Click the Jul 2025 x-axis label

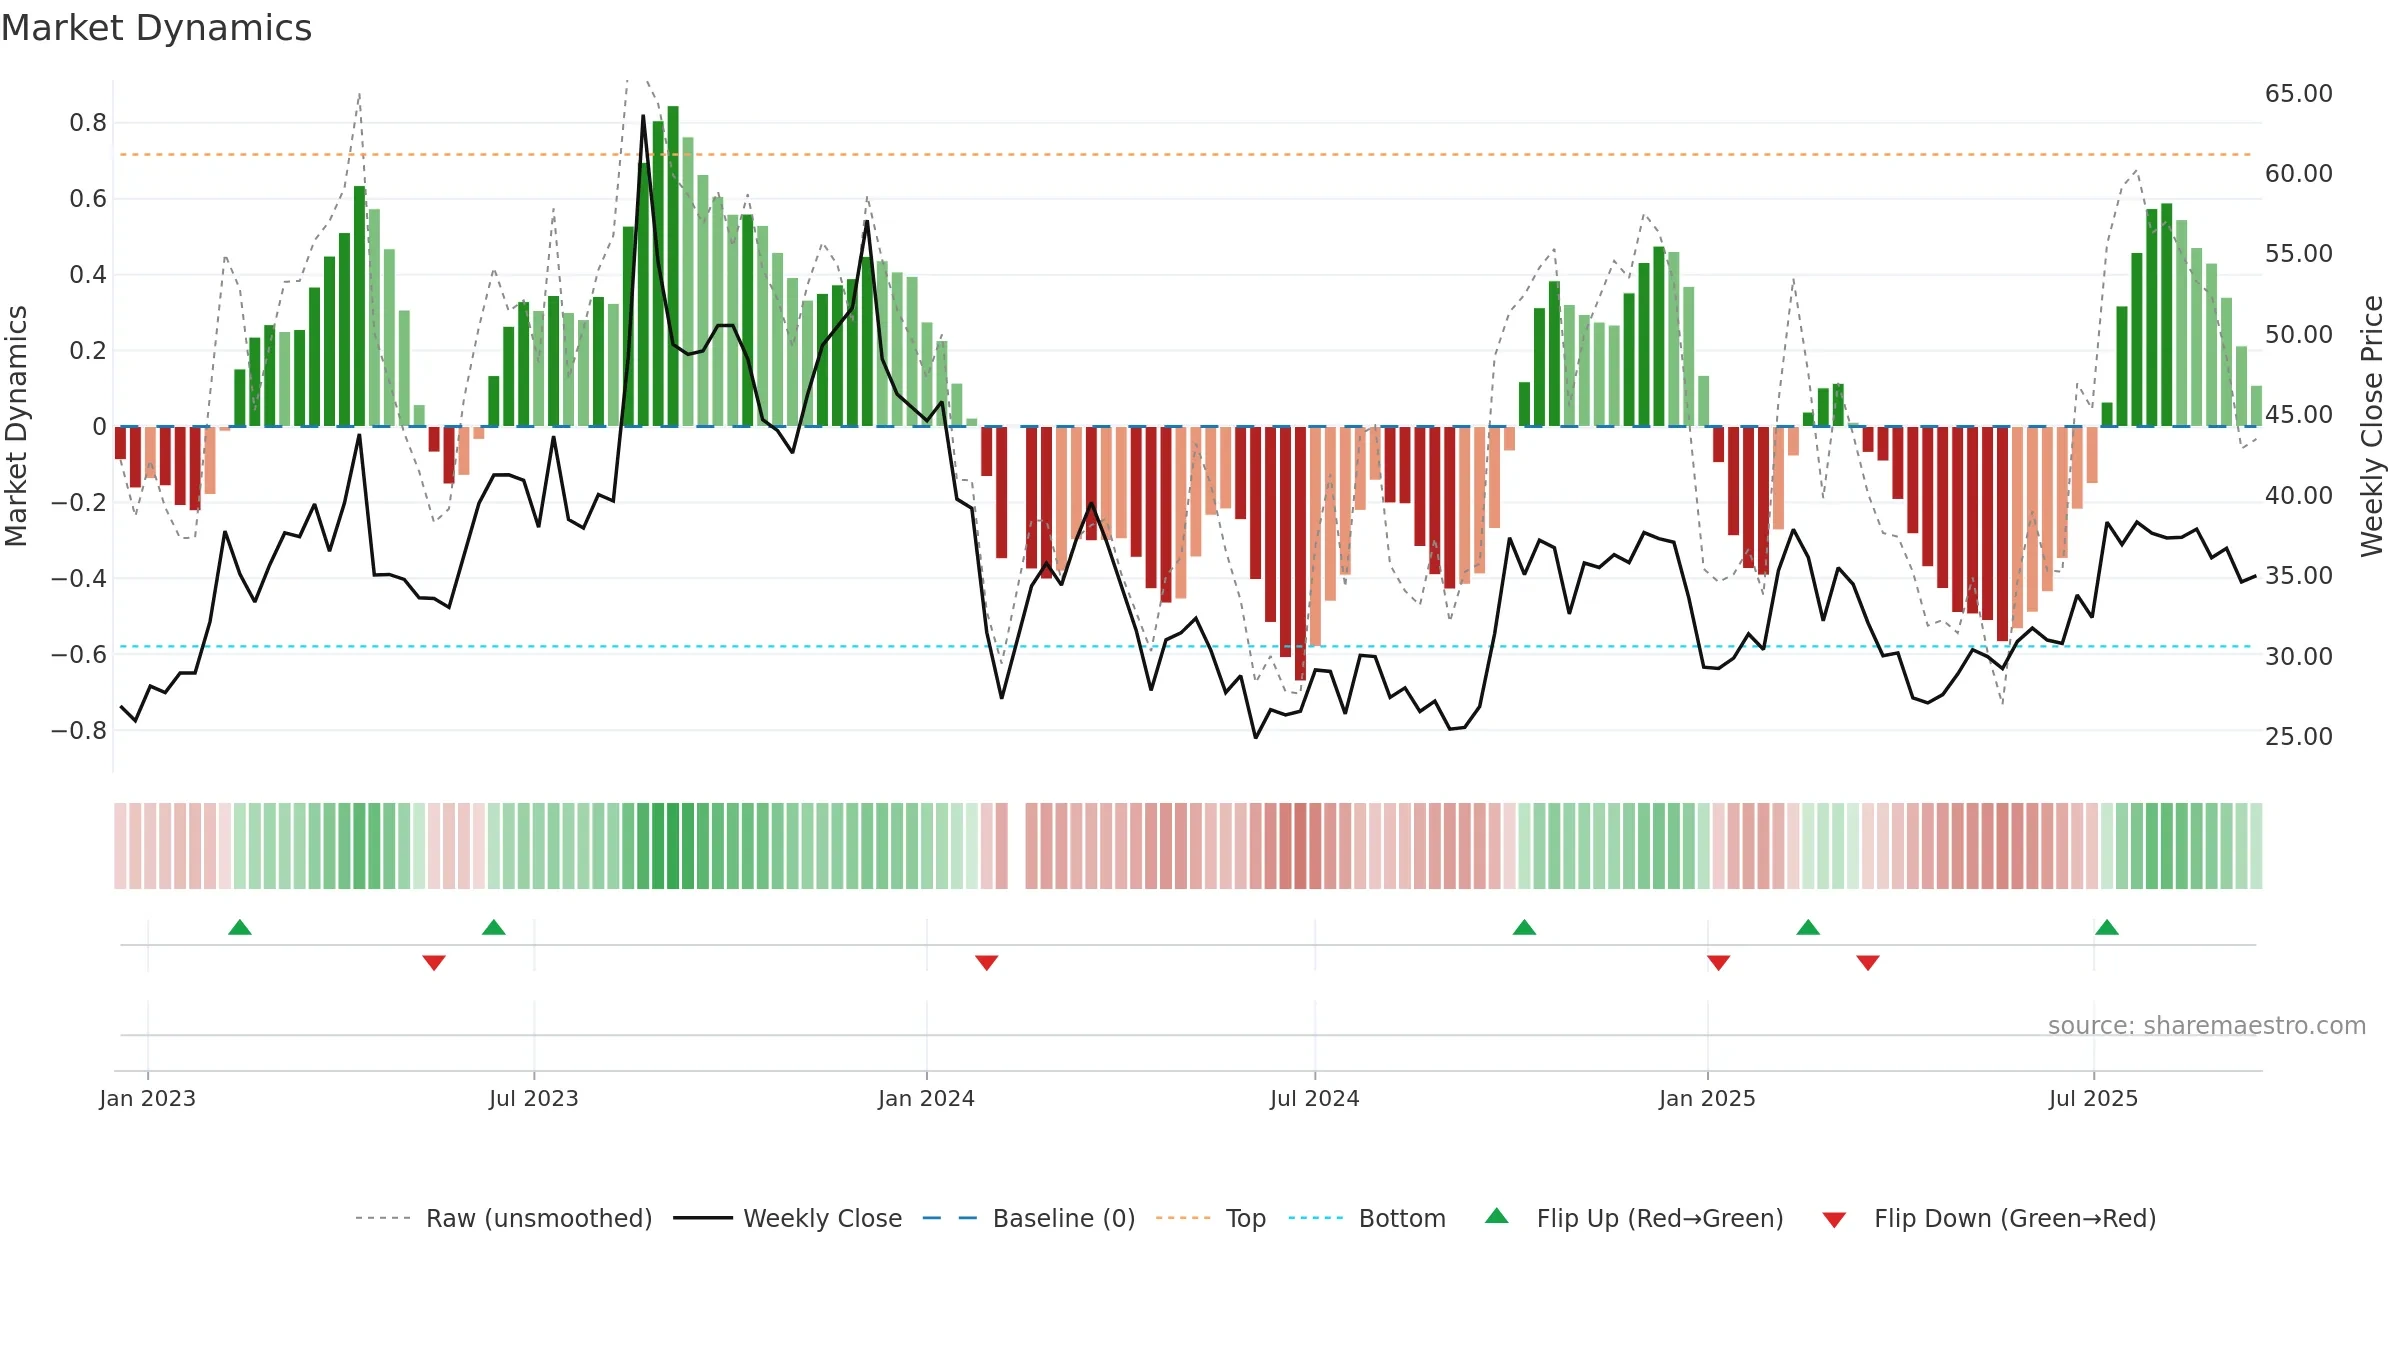2094,1098
